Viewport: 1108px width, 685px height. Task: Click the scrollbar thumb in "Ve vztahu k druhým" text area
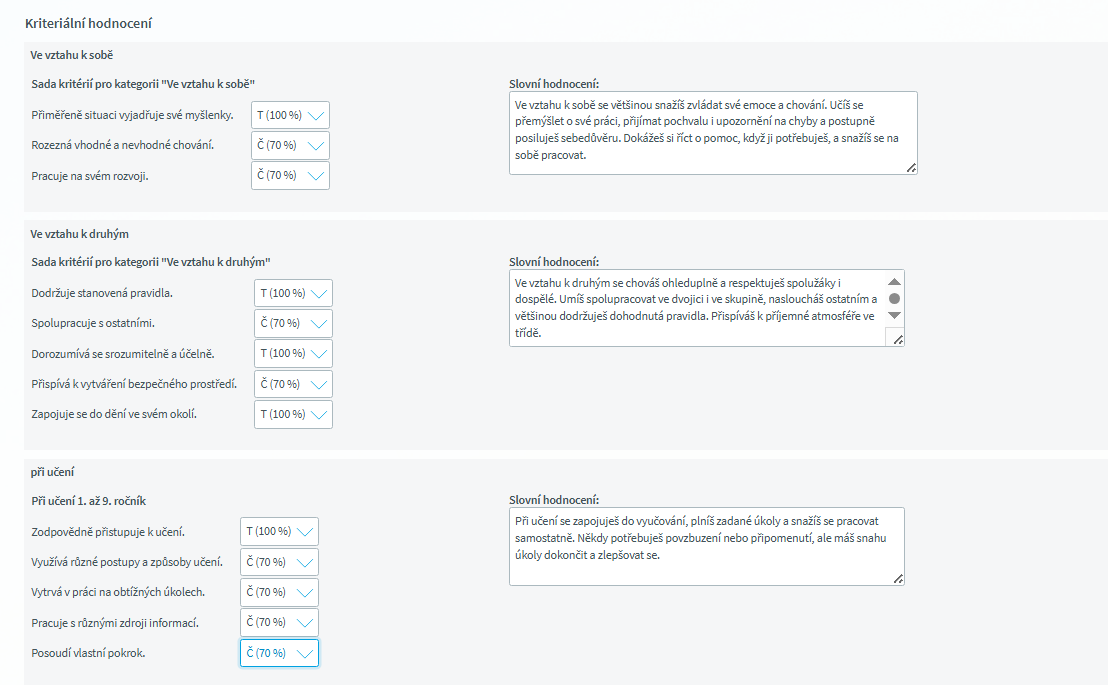pos(894,298)
